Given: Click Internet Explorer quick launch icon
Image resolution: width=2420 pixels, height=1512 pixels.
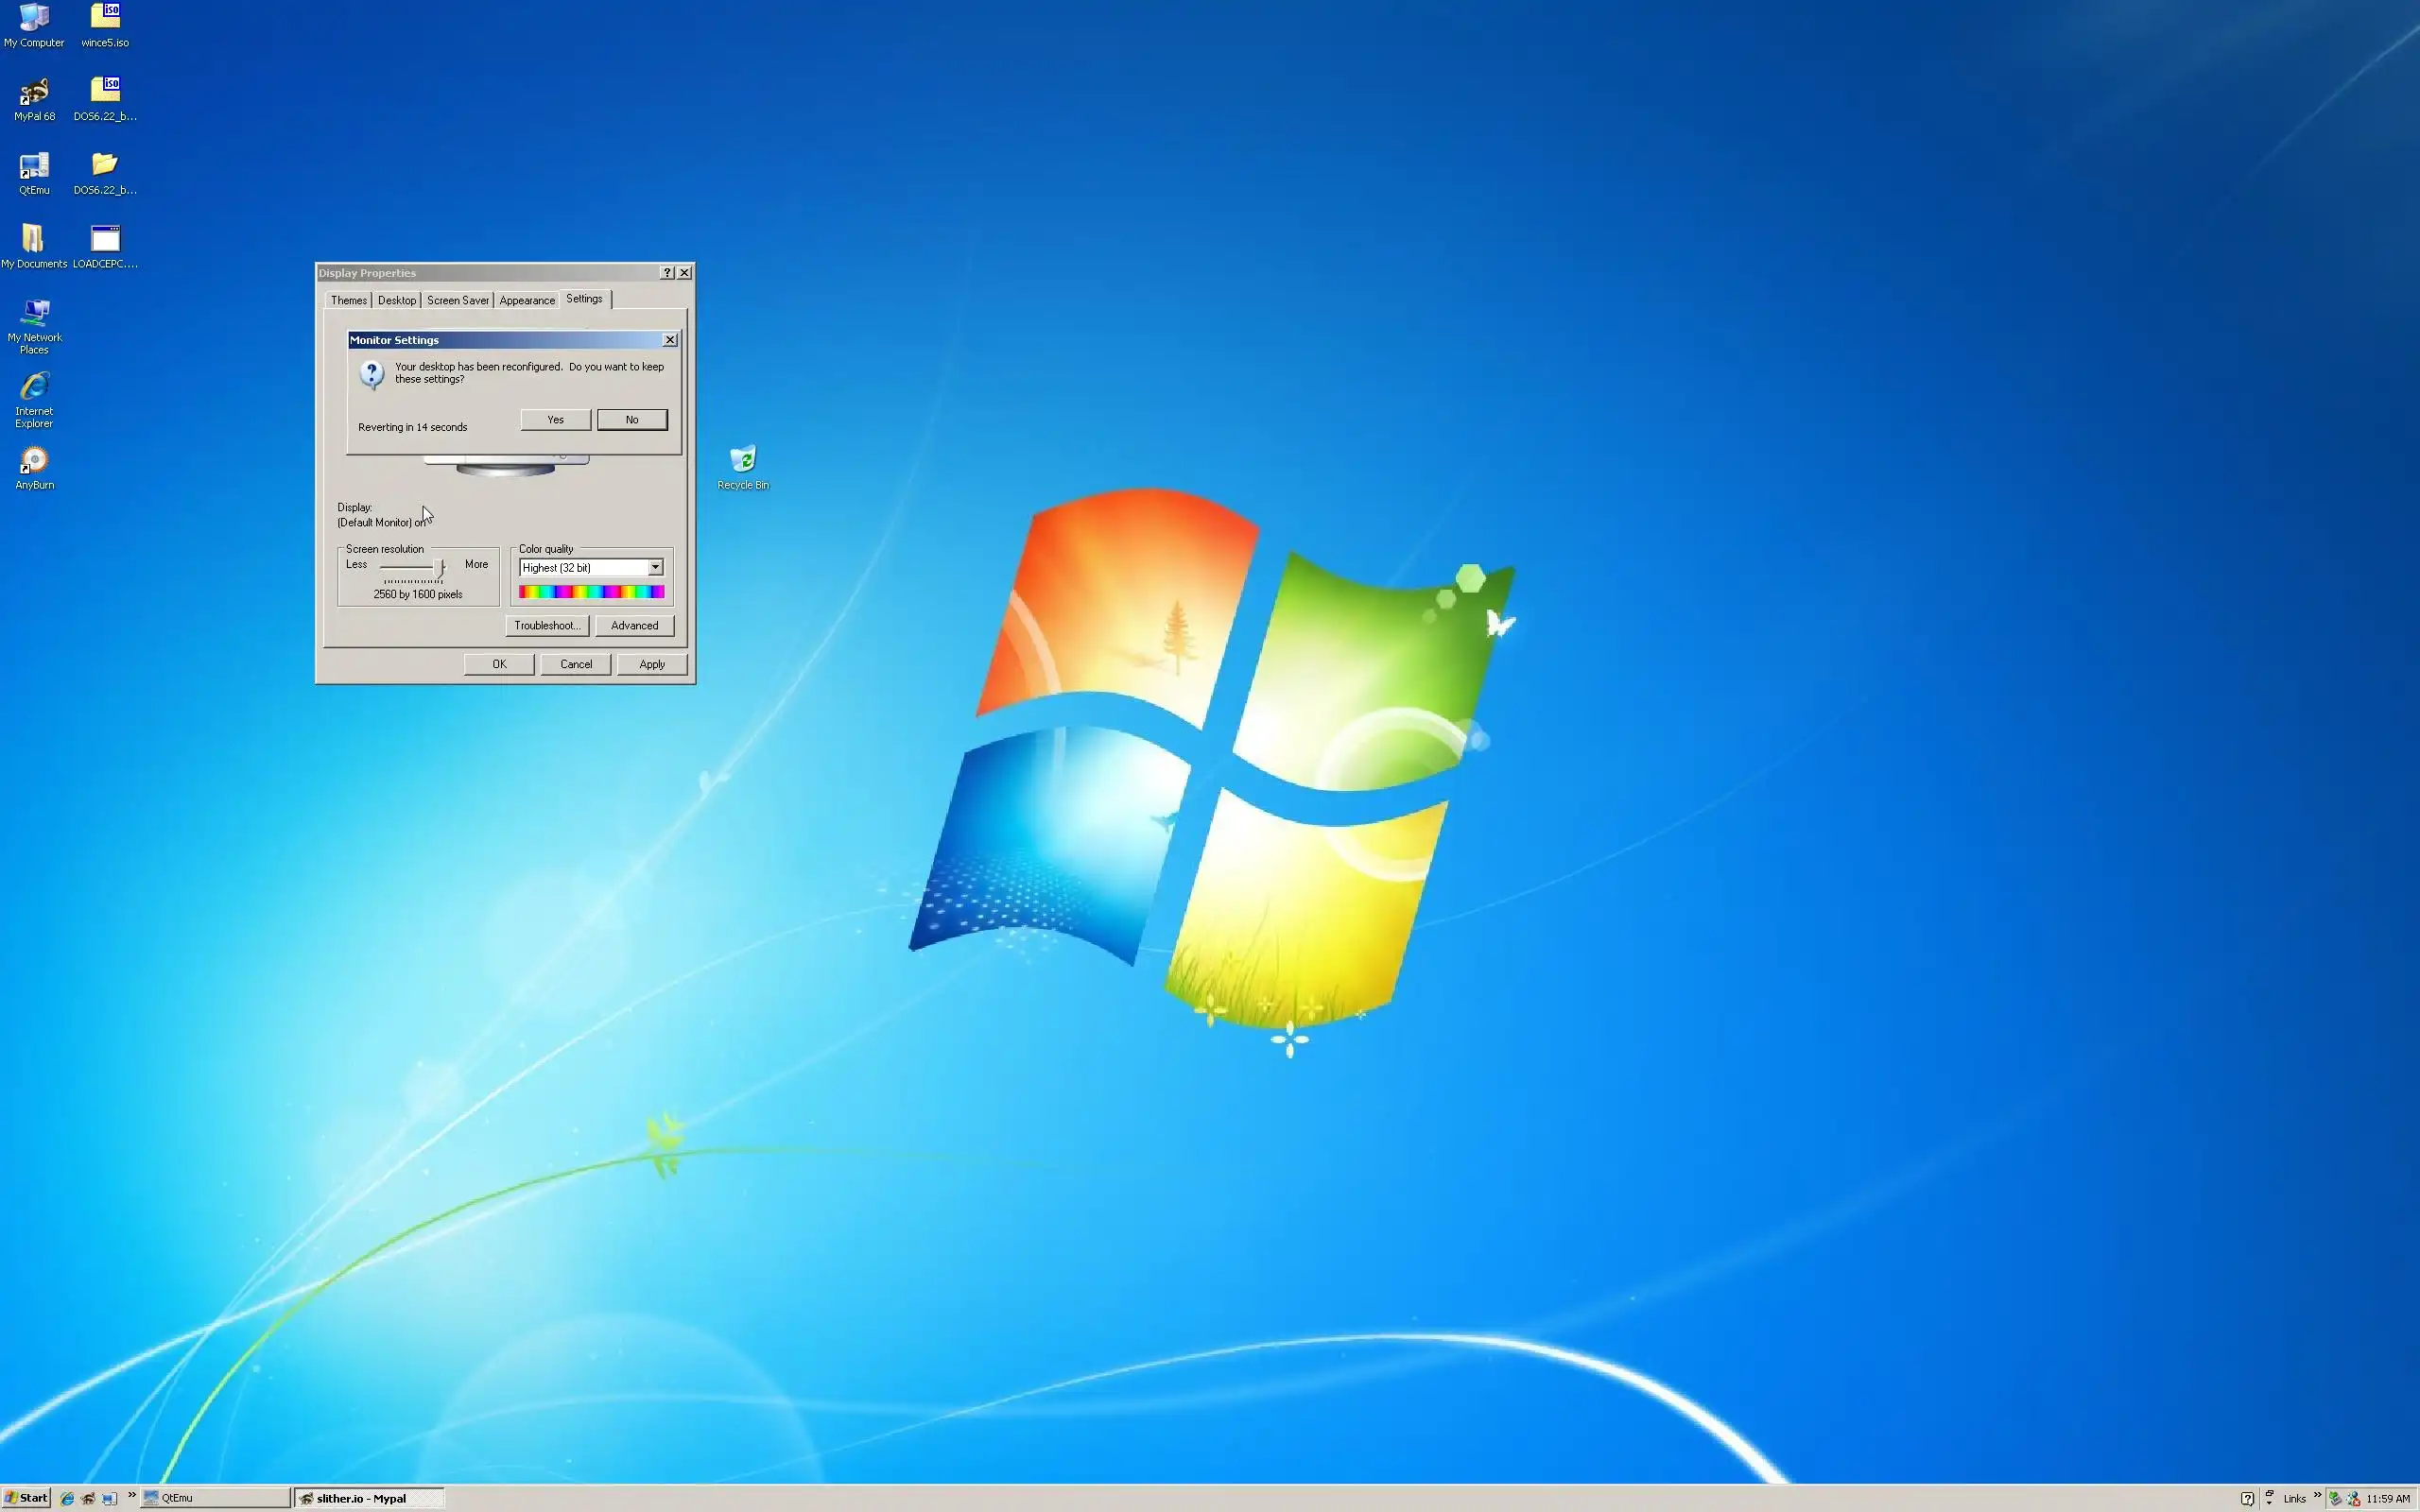Looking at the screenshot, I should (x=67, y=1498).
